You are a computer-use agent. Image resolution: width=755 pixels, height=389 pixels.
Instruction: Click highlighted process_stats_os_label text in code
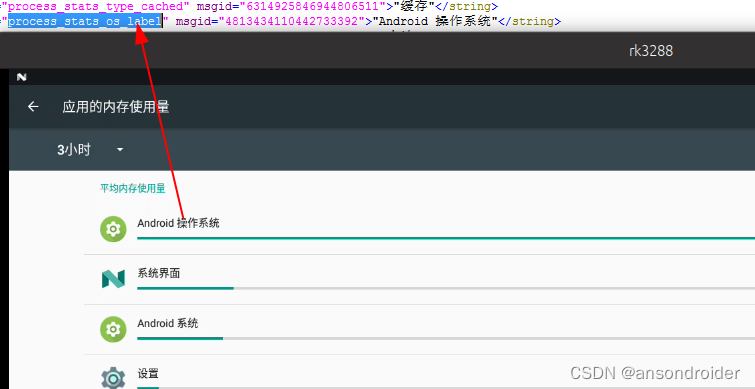coord(85,22)
